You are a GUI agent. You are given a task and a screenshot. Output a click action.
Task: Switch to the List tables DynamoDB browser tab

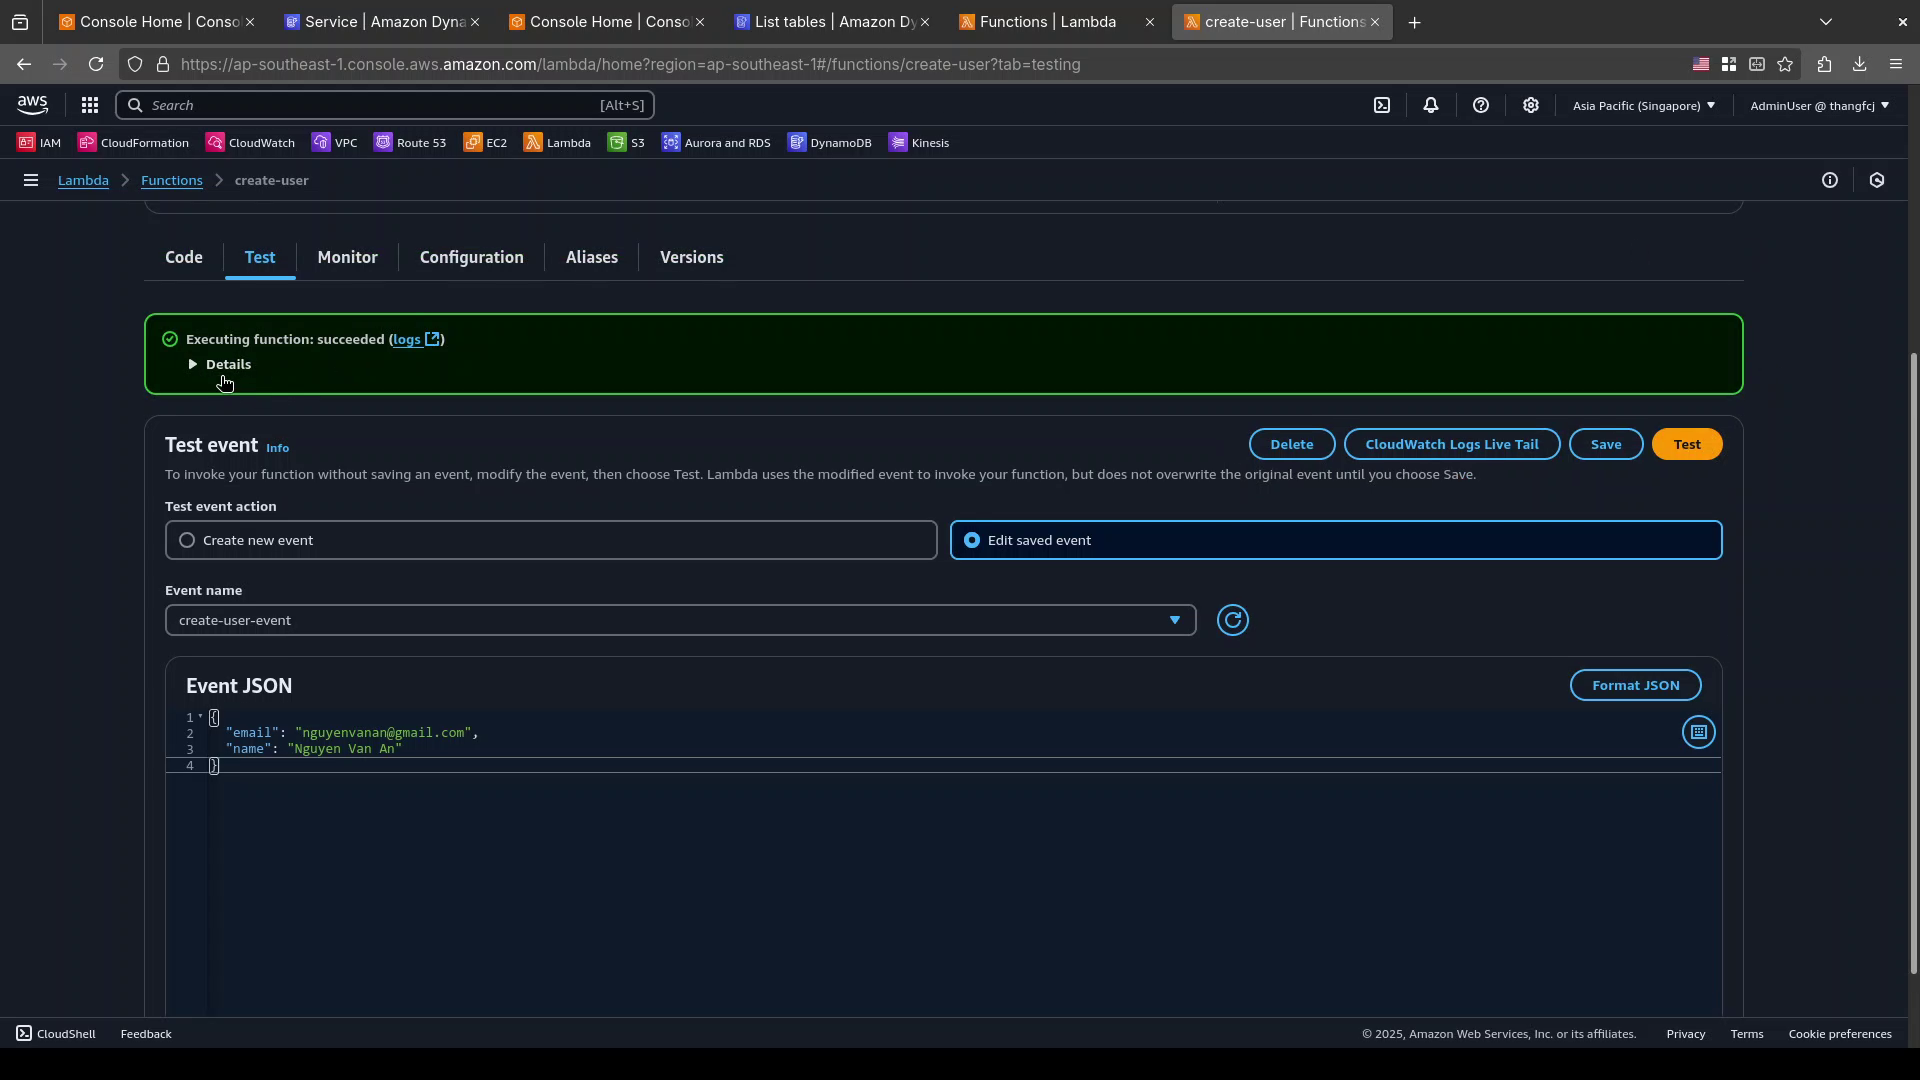(x=832, y=22)
